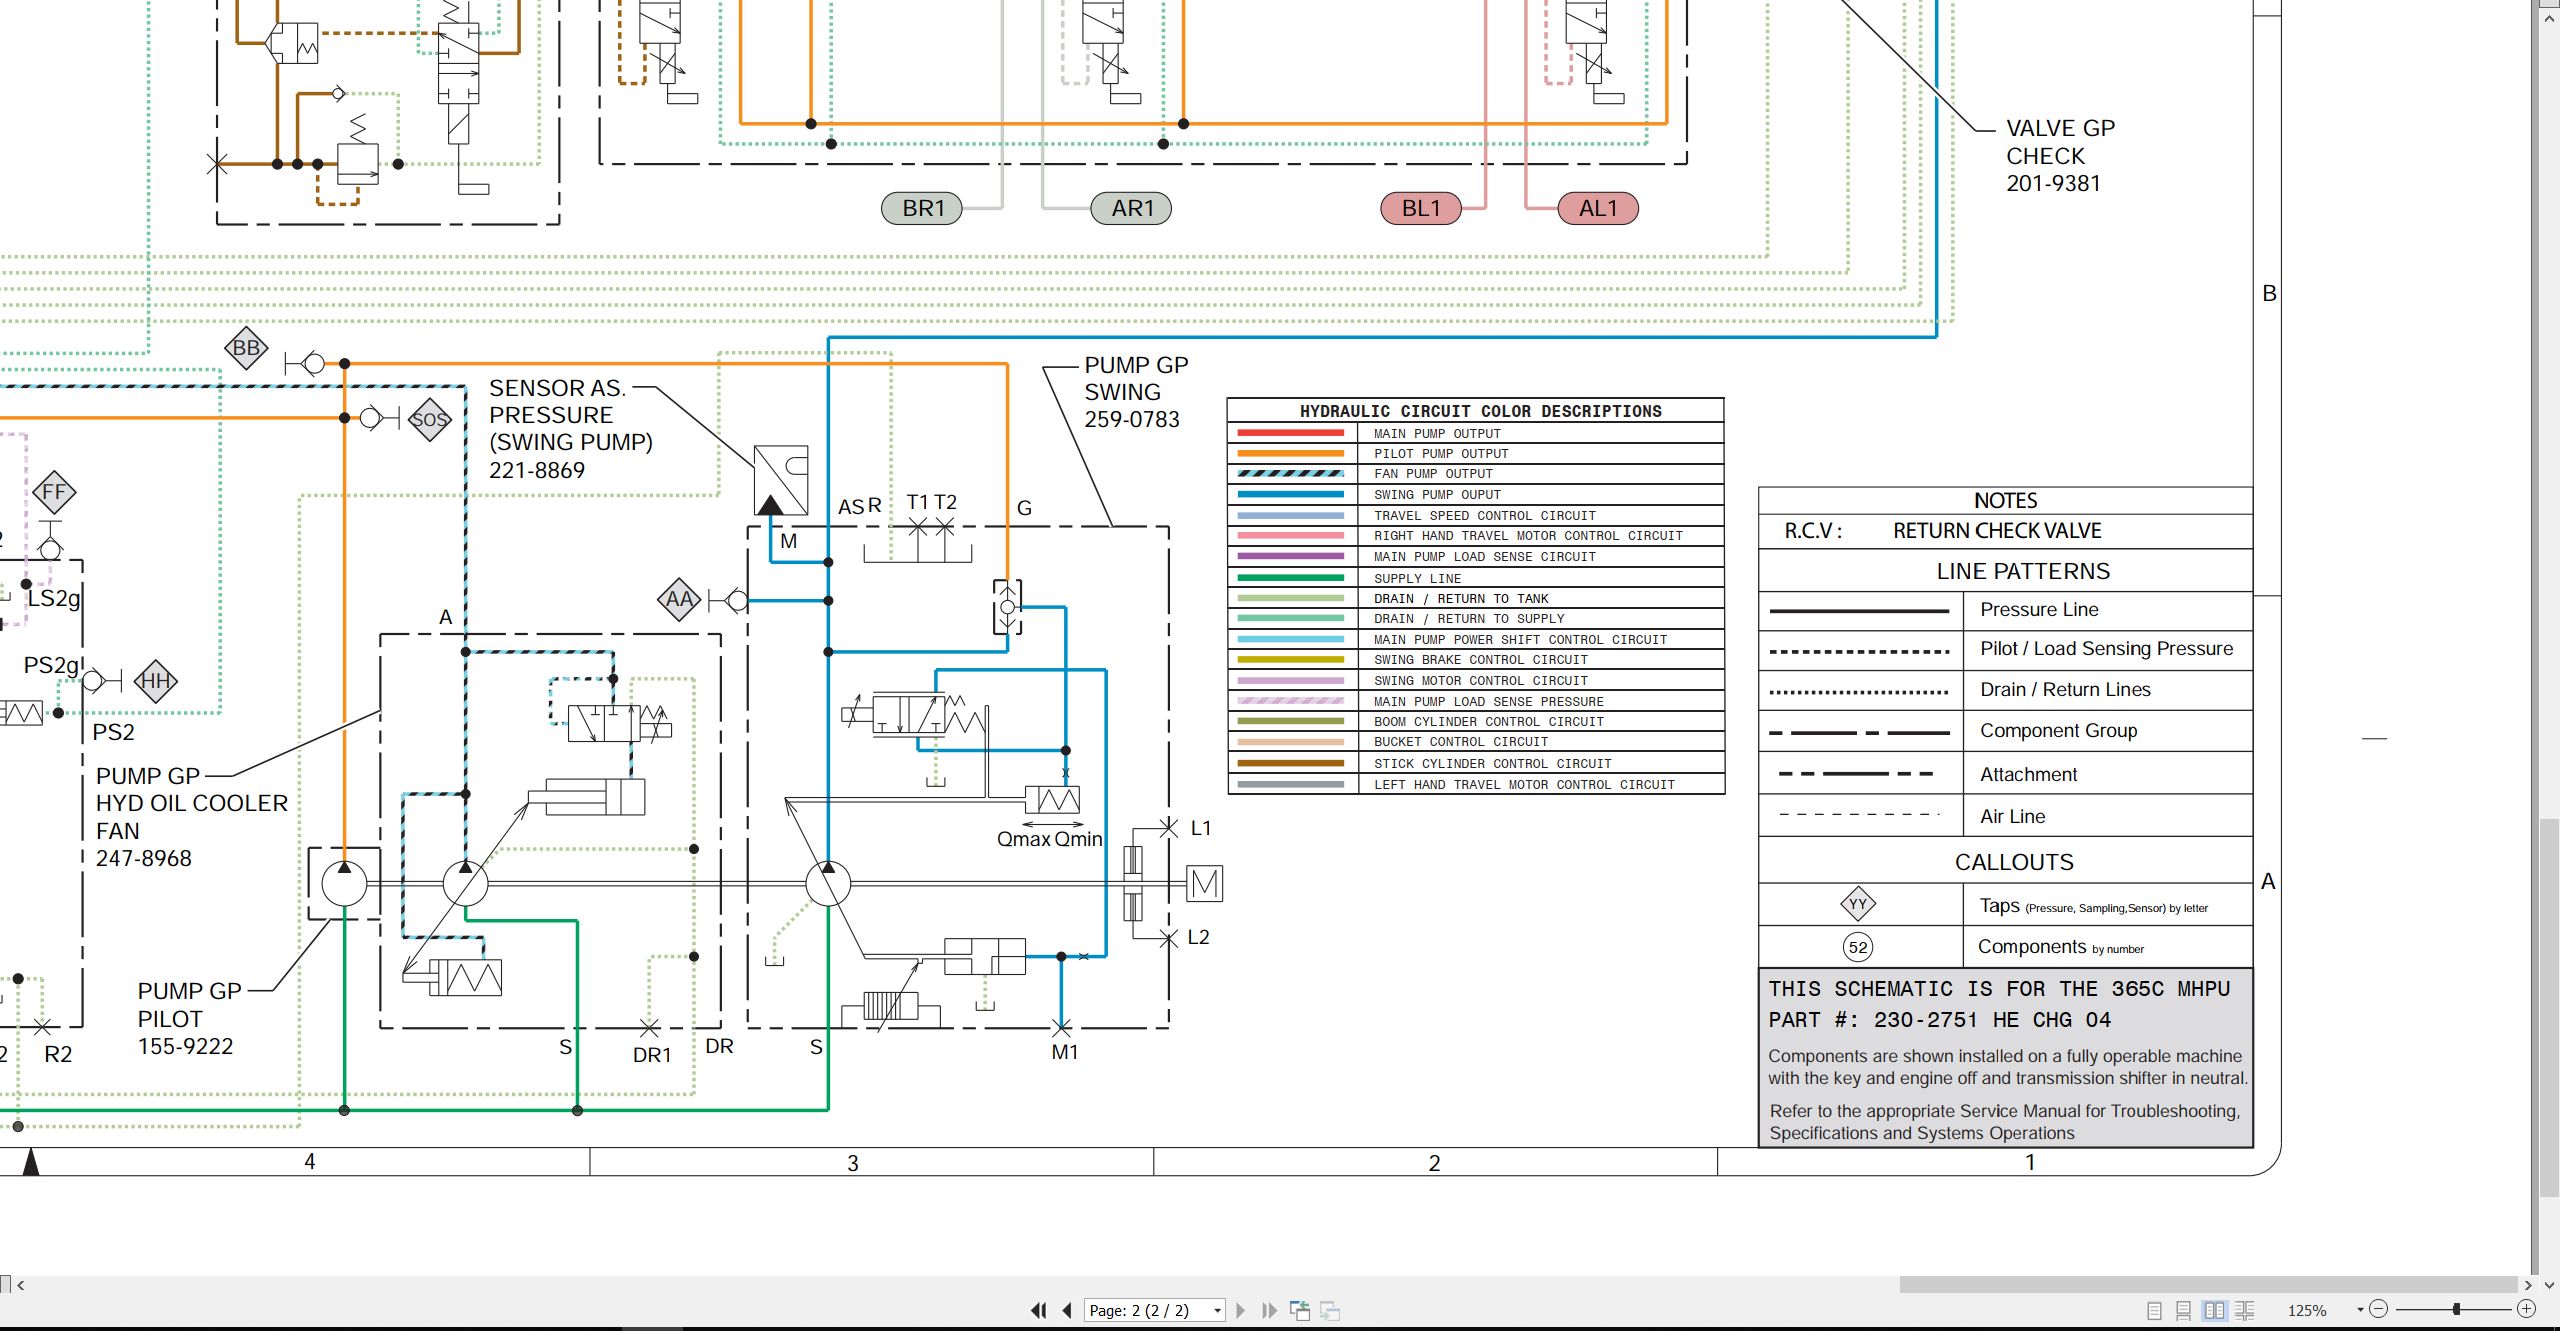Click 'SWING BRAKE CONTROL CIRCUIT' legend row
Image resolution: width=2560 pixels, height=1331 pixels.
coord(1476,660)
